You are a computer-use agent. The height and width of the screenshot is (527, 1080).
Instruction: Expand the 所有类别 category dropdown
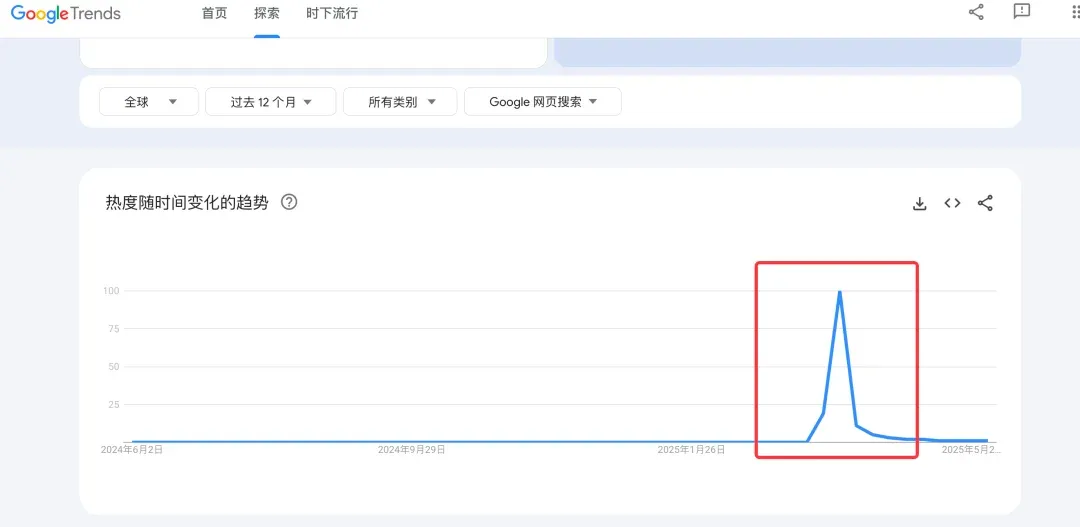(x=400, y=102)
